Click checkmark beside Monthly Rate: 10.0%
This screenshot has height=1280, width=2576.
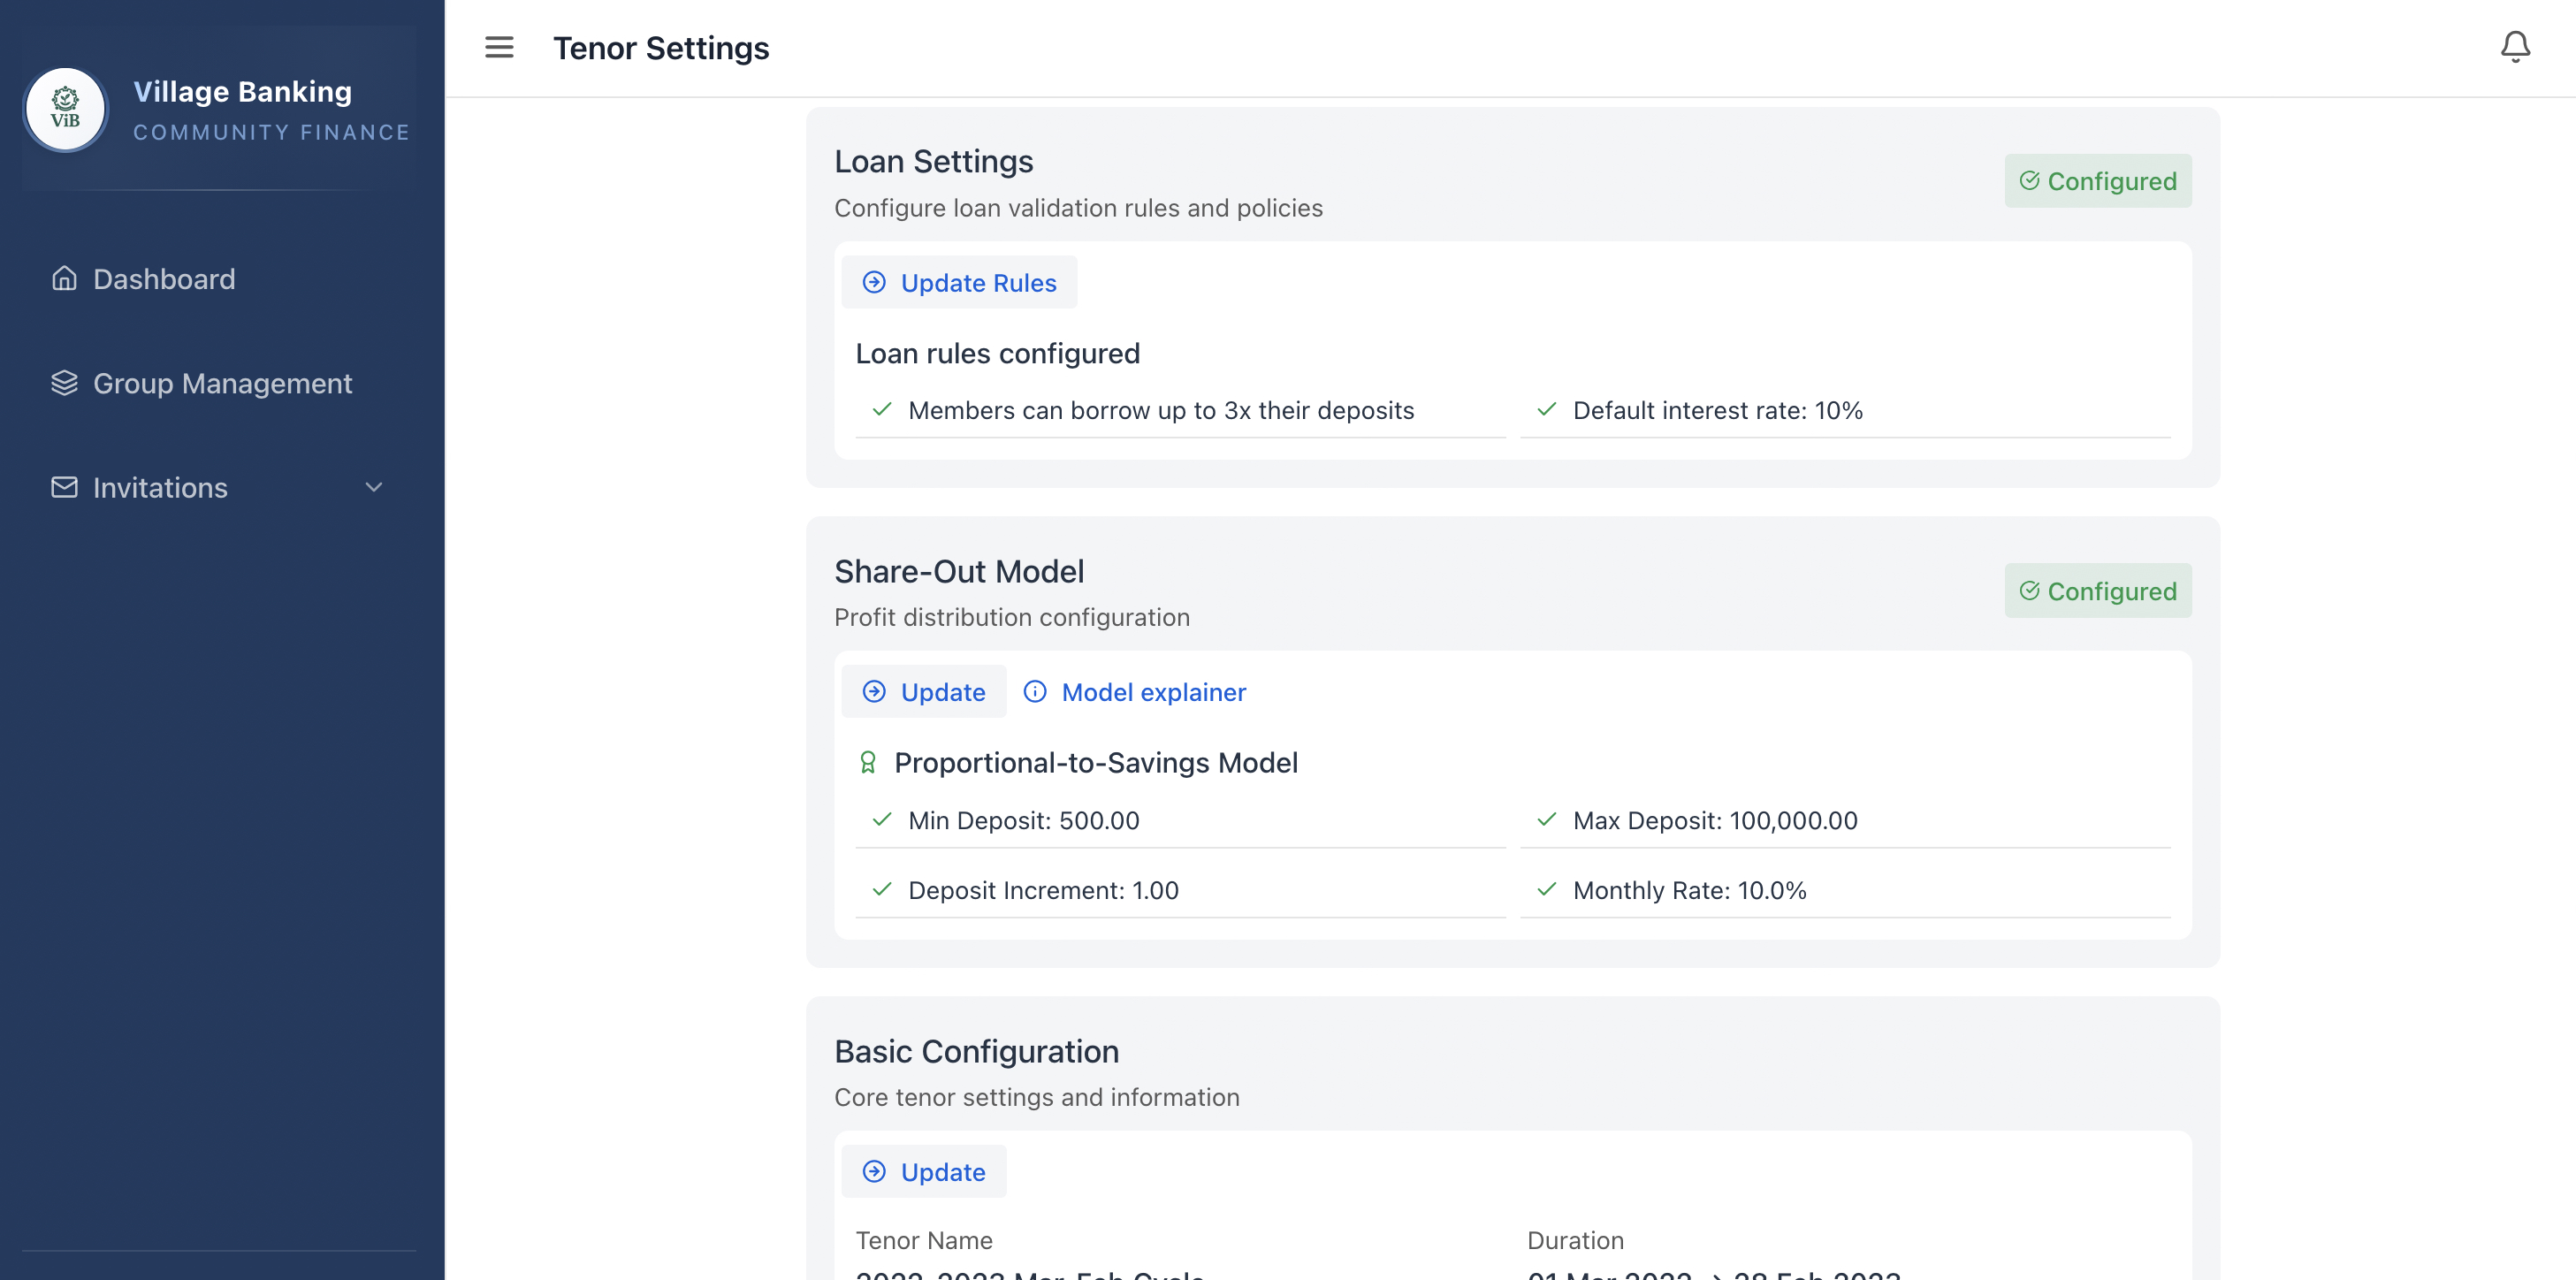pos(1546,889)
